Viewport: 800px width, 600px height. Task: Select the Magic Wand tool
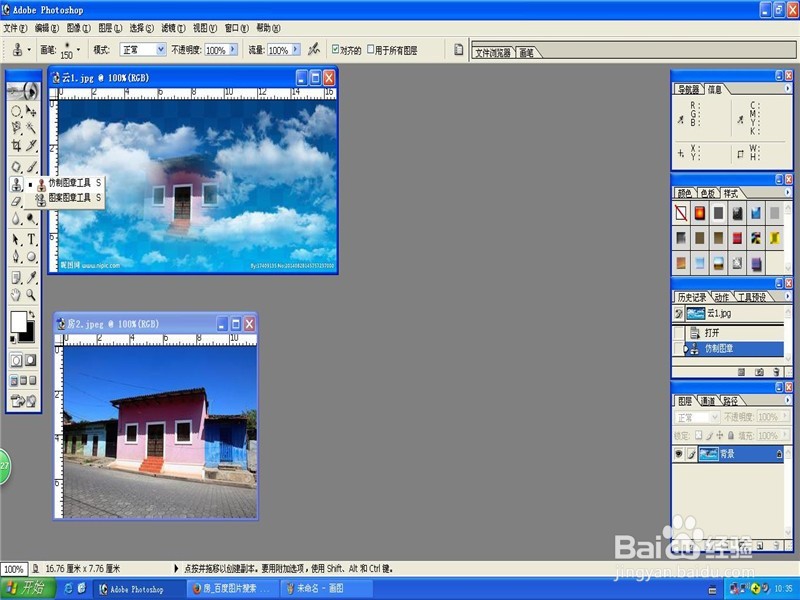pos(31,128)
